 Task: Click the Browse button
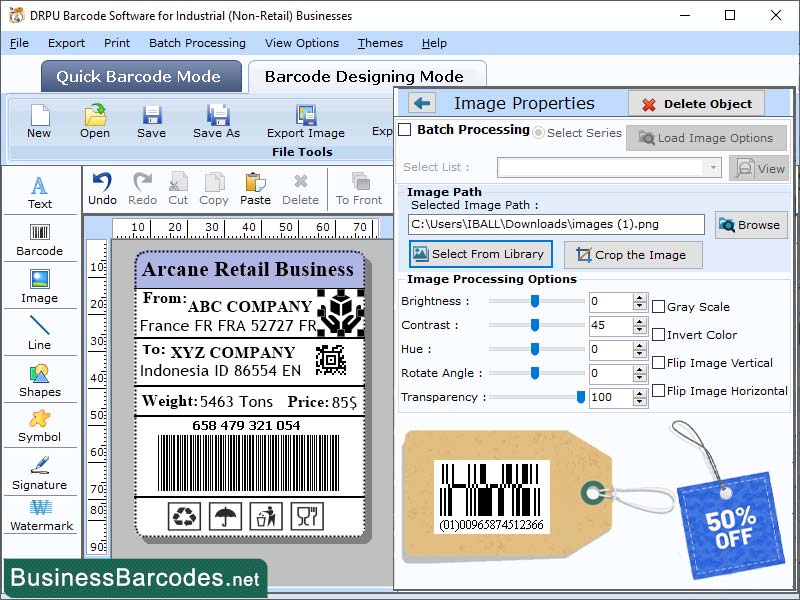pyautogui.click(x=750, y=225)
